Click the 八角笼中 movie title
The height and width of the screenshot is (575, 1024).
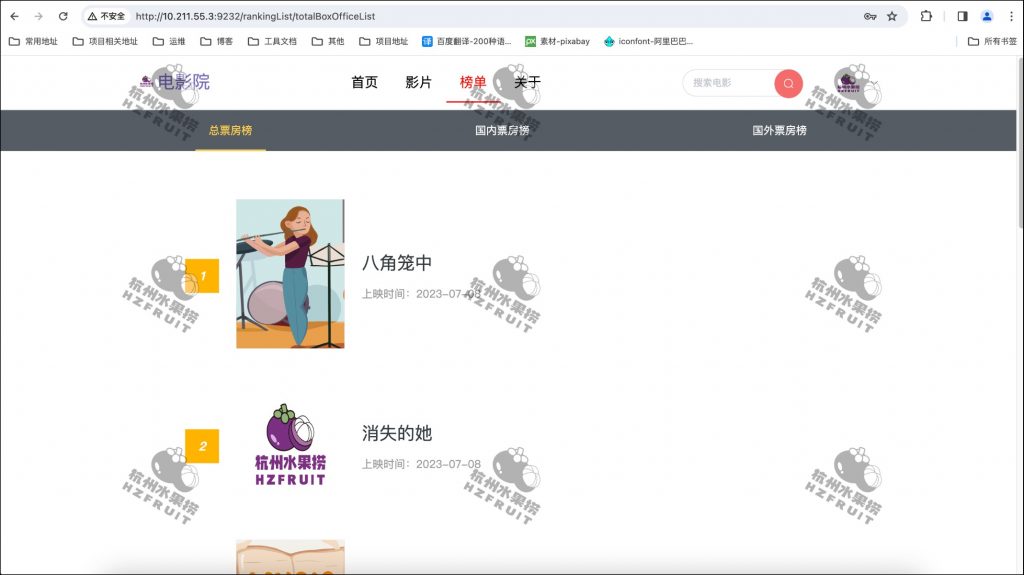point(397,263)
